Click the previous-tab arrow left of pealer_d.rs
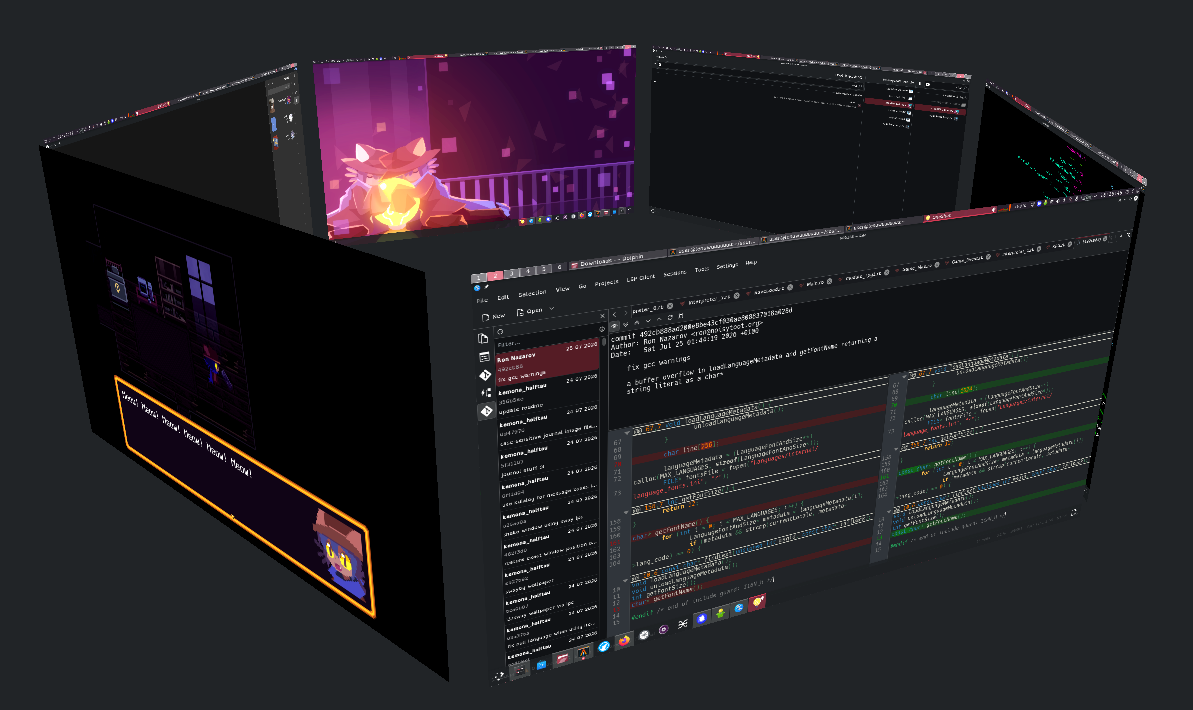The height and width of the screenshot is (710, 1193). tap(614, 314)
